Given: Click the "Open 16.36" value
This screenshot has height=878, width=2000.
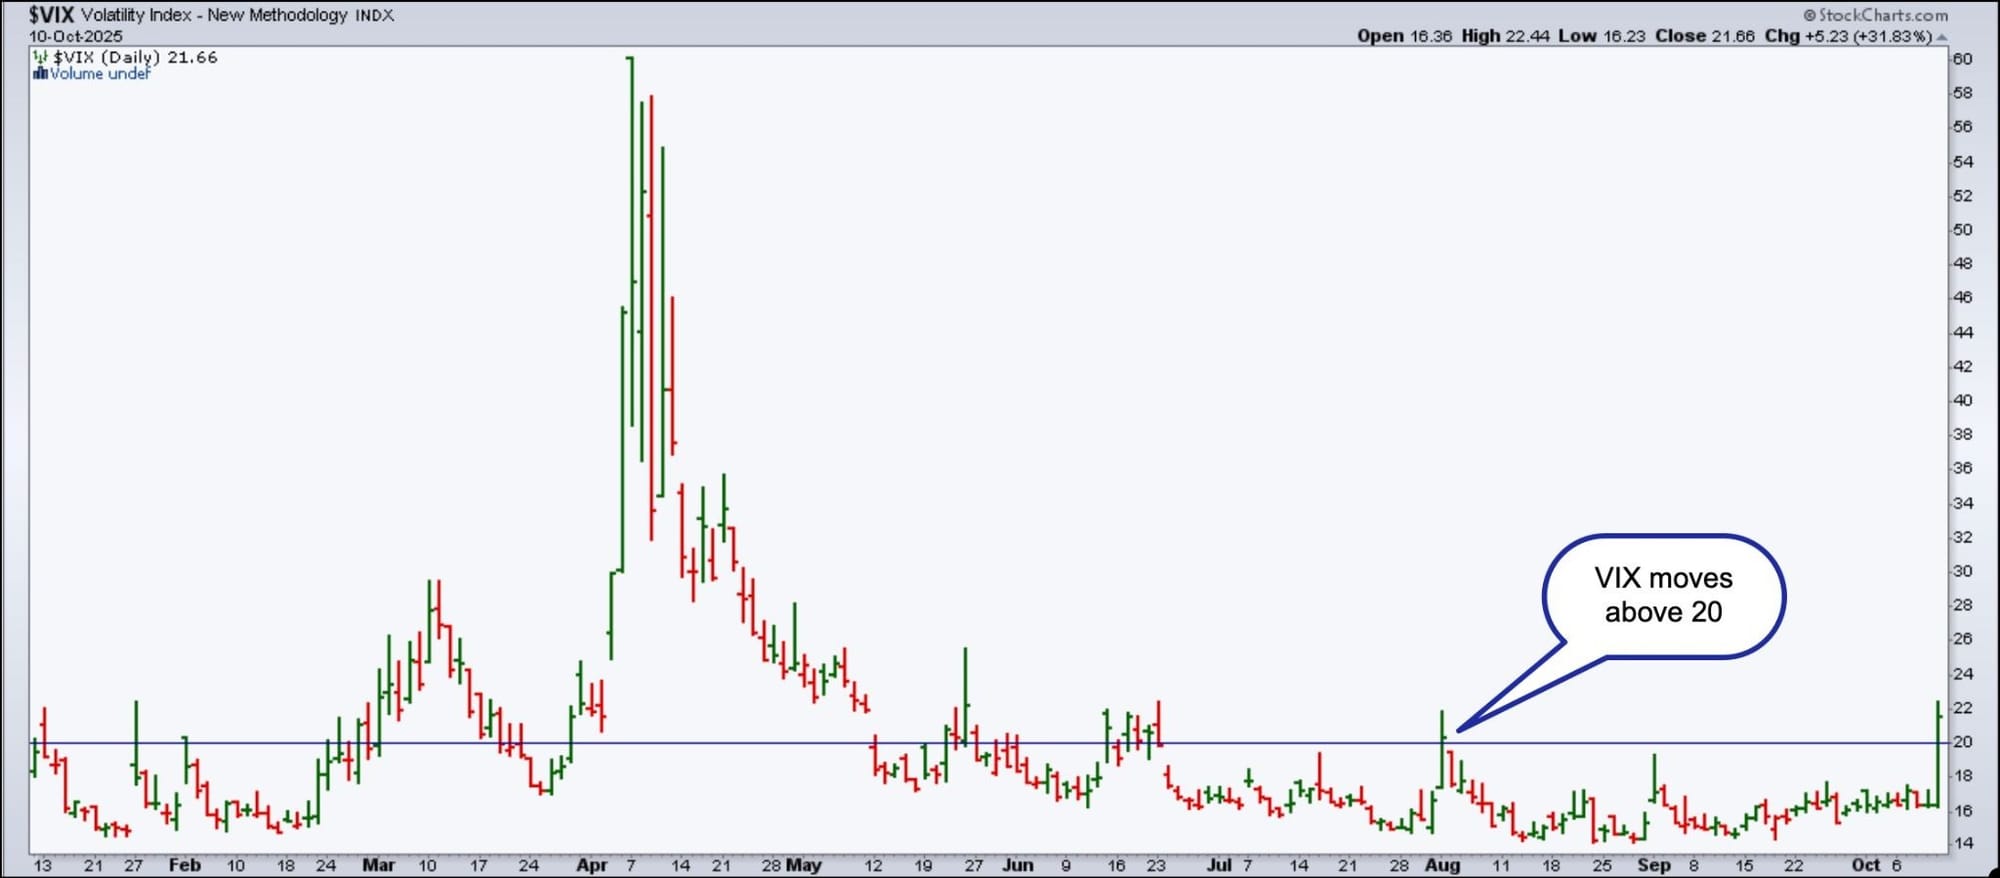Looking at the screenshot, I should [1404, 36].
